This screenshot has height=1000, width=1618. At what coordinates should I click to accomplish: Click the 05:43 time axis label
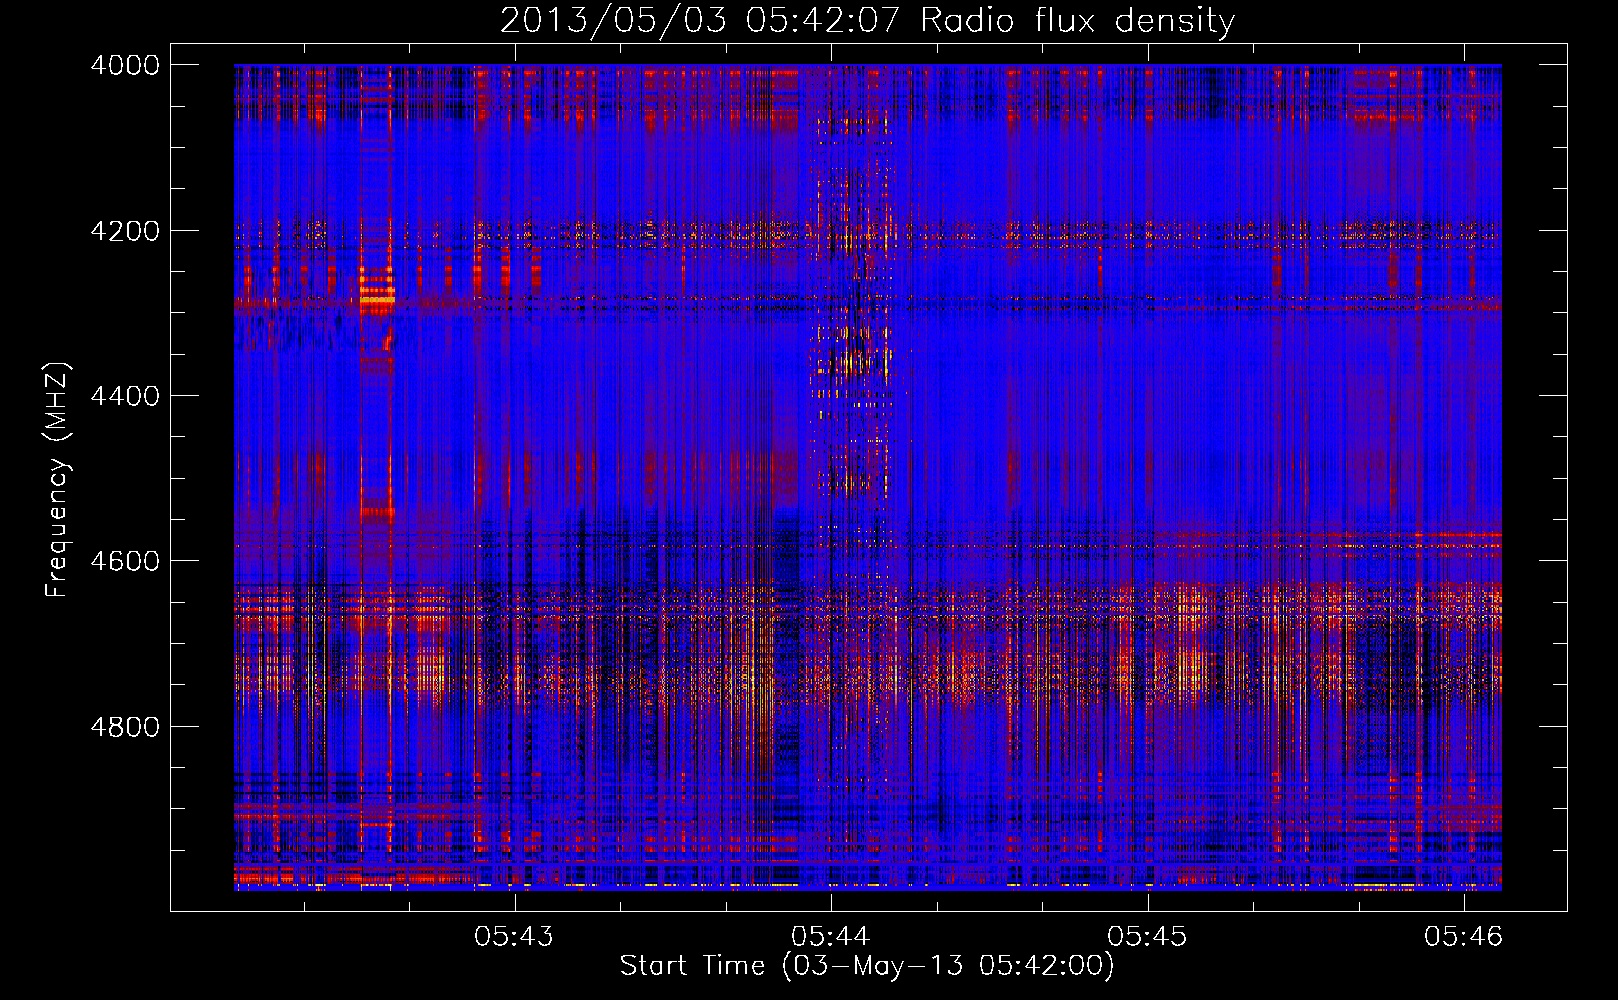[514, 936]
